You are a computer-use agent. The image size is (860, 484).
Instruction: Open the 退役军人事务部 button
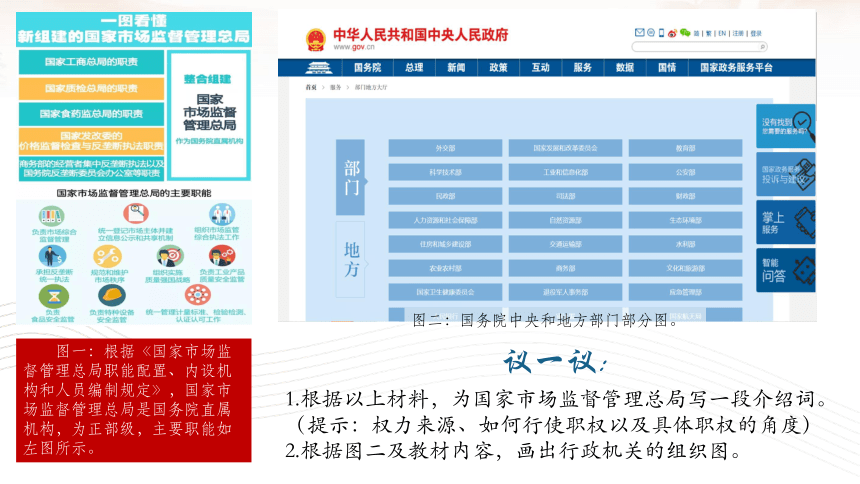(x=565, y=292)
